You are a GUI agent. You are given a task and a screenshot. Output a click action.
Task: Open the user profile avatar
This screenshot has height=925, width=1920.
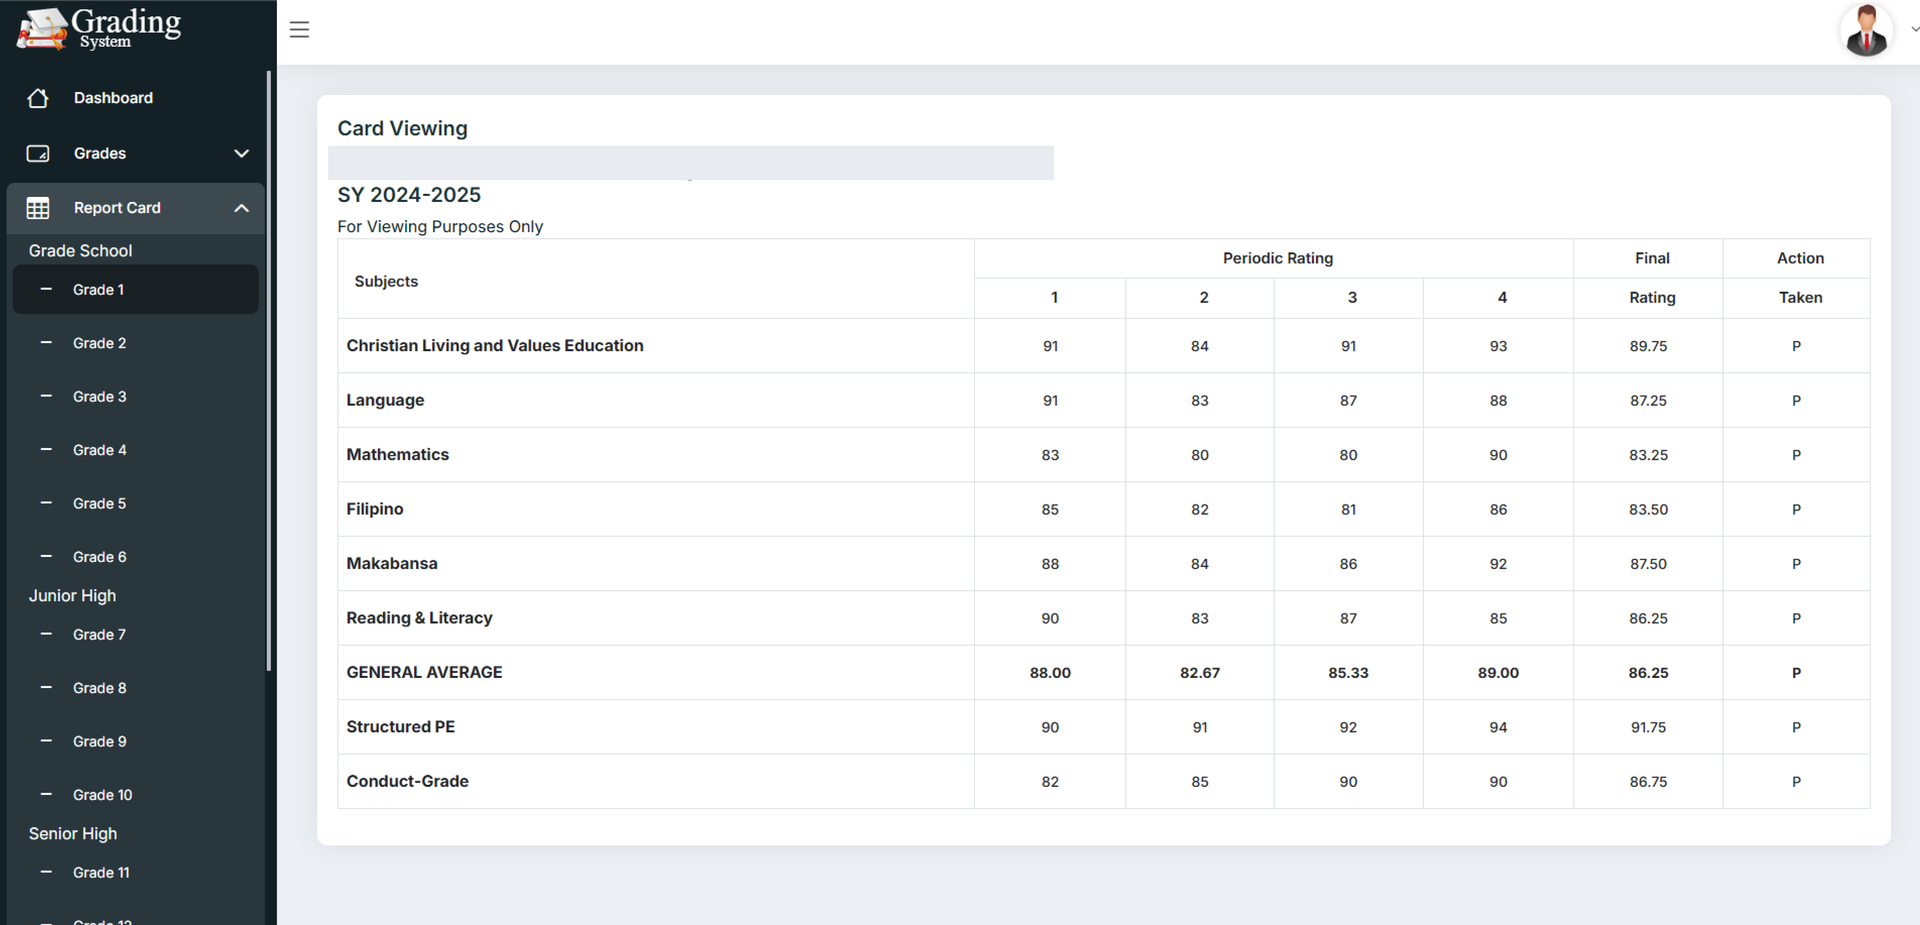(1865, 30)
